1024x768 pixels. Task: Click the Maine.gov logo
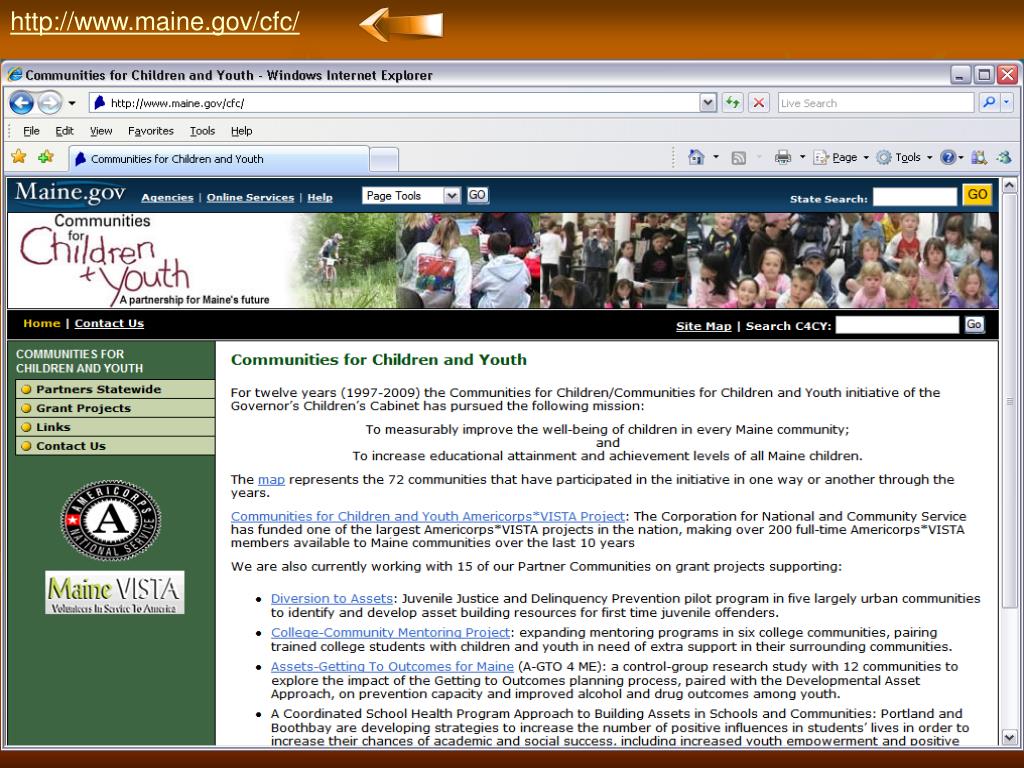tap(70, 193)
